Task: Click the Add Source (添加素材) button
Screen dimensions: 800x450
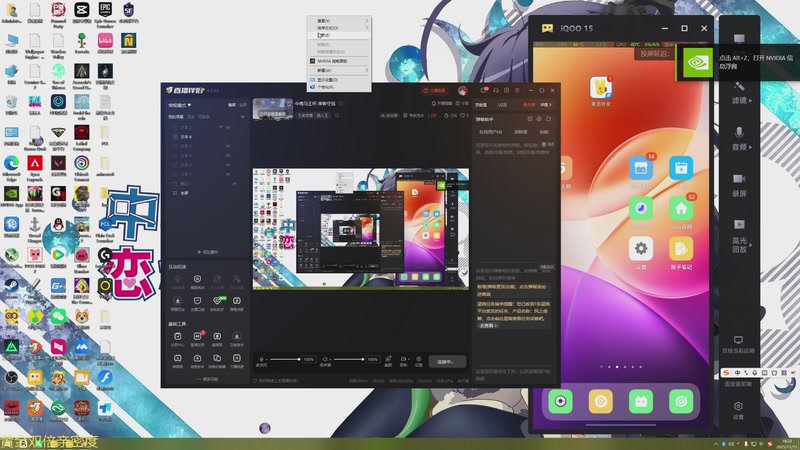Action: (x=208, y=252)
